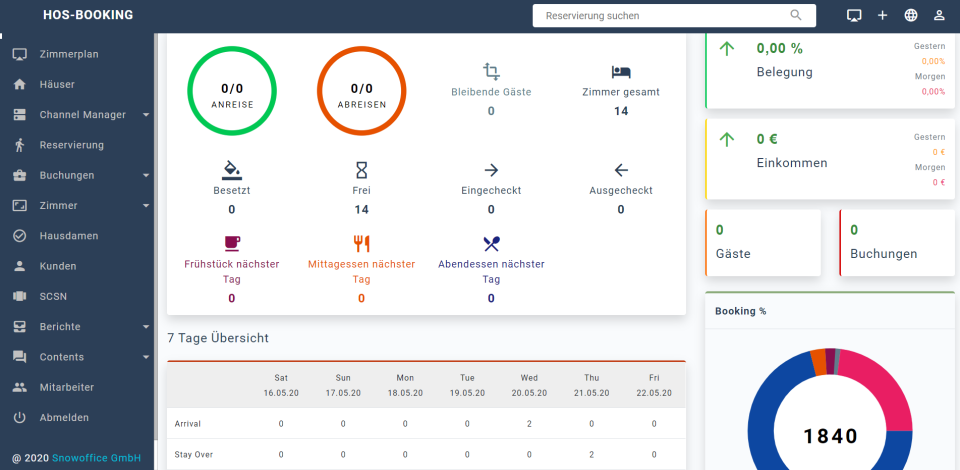Viewport: 960px width, 470px height.
Task: Click Stay Over value 2 under Thu
Action: [x=591, y=455]
